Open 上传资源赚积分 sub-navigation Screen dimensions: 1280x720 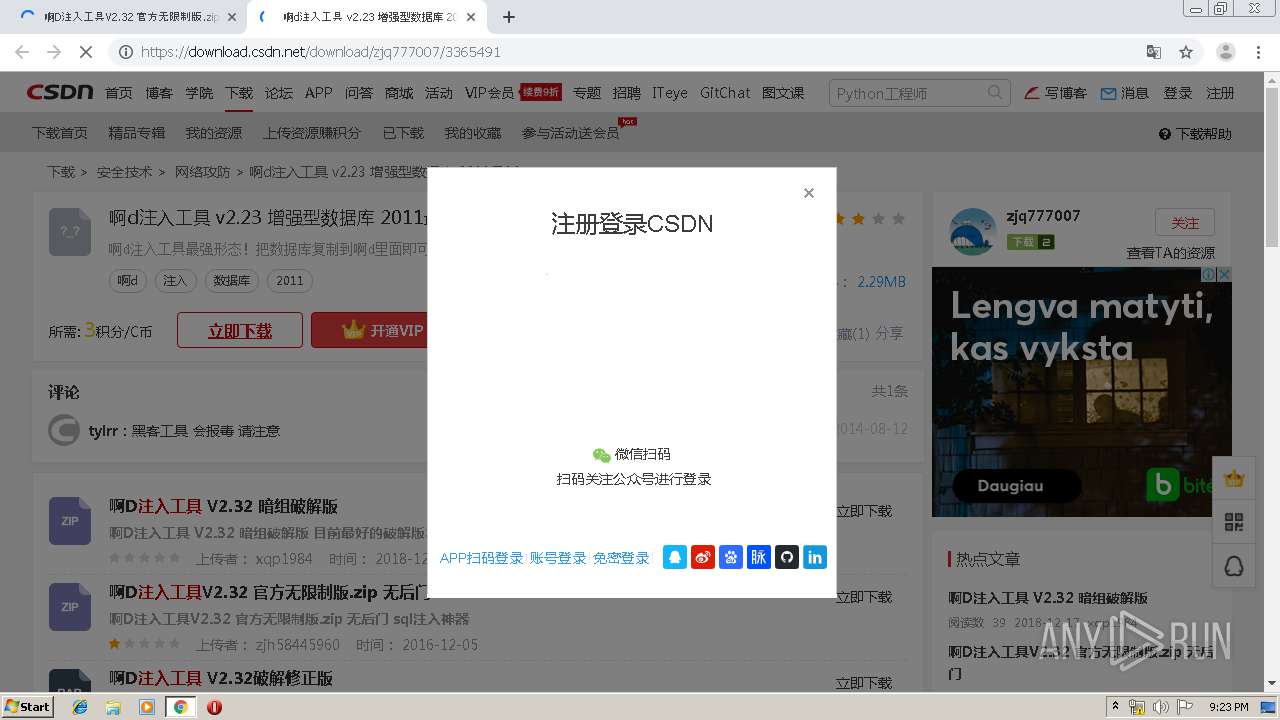(x=312, y=133)
